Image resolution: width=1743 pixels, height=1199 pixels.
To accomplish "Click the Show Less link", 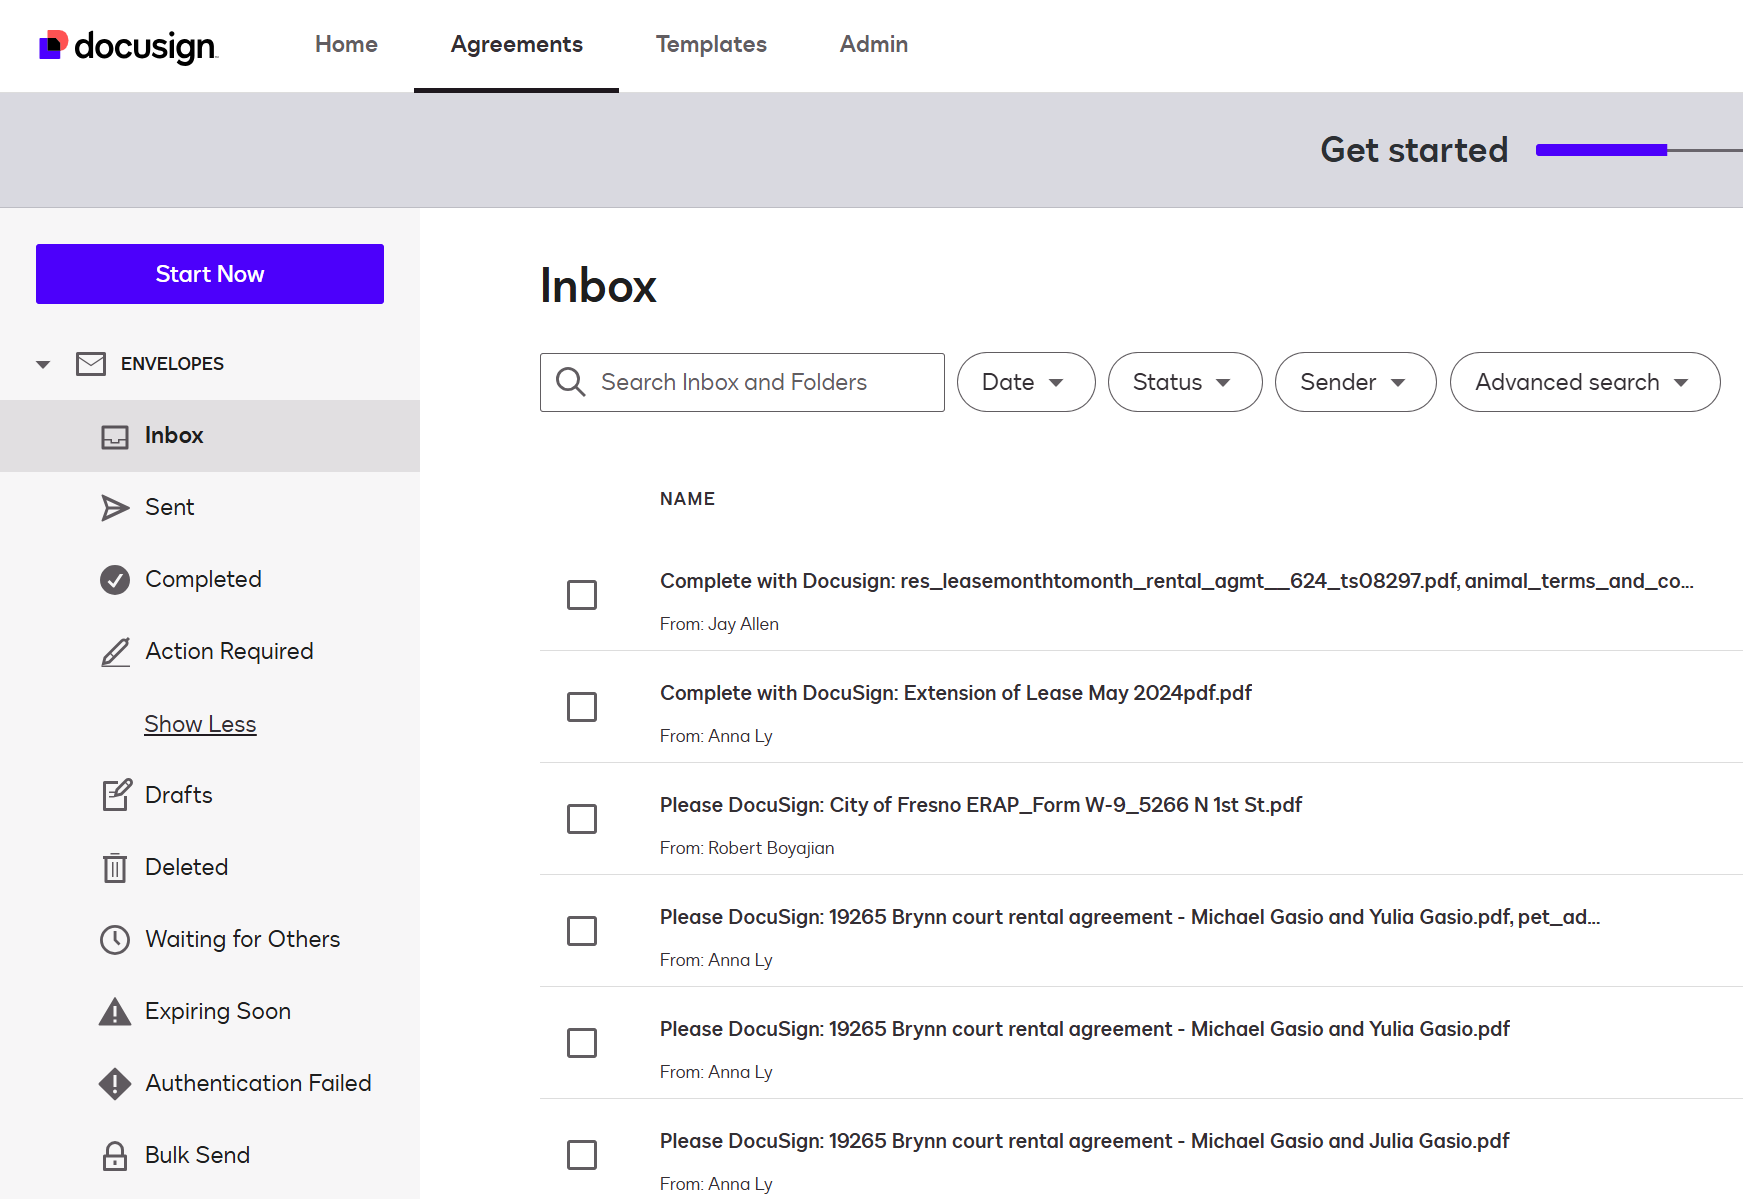I will (199, 723).
